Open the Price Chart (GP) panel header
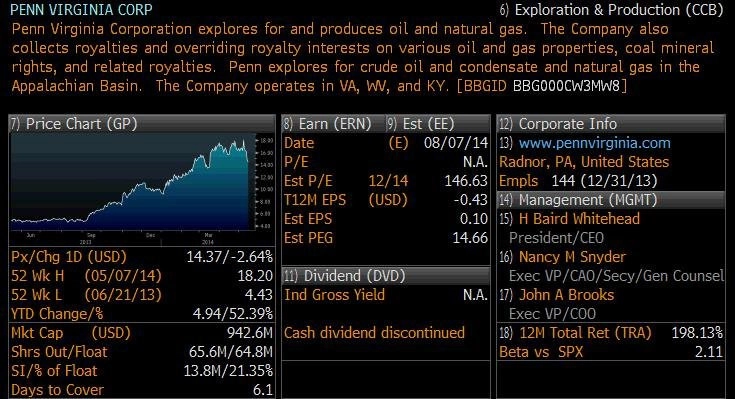The height and width of the screenshot is (399, 735). click(142, 124)
